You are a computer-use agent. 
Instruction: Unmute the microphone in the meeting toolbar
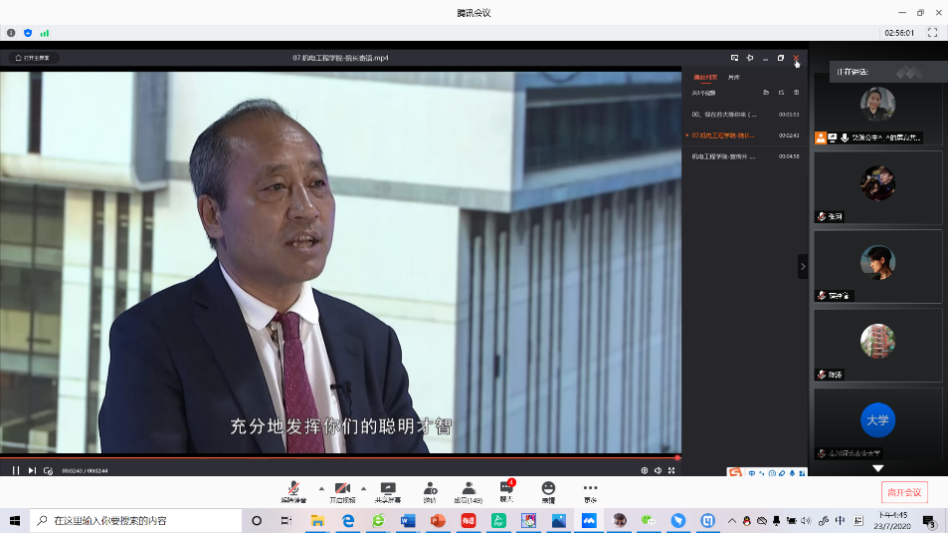point(293,489)
